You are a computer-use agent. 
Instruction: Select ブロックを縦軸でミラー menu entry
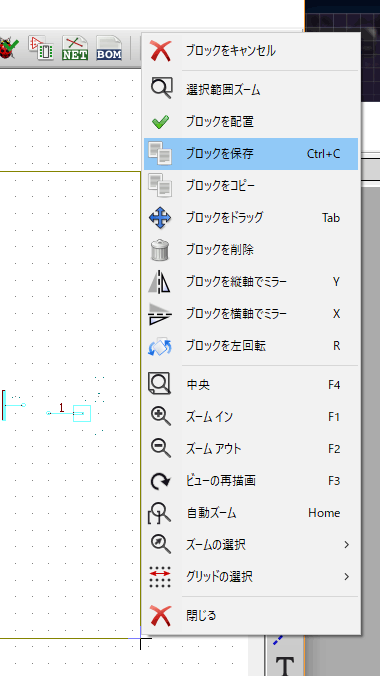(251, 282)
